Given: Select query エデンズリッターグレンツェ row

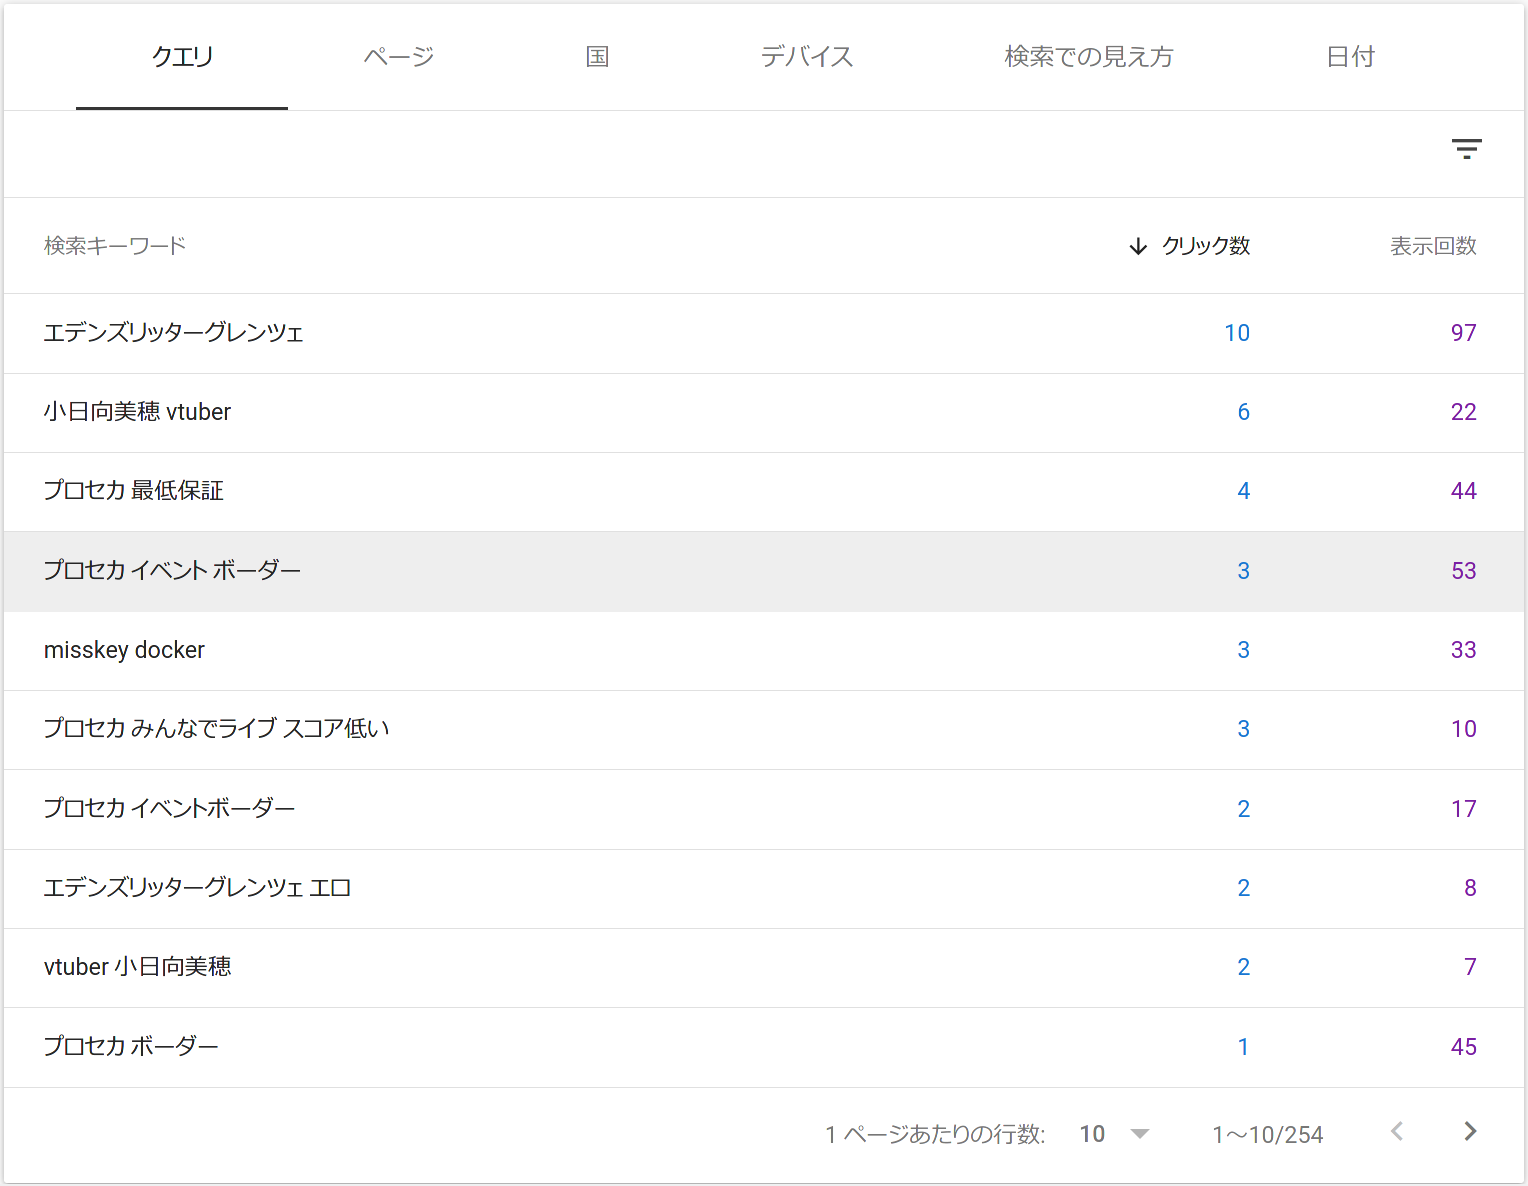Looking at the screenshot, I should [764, 333].
